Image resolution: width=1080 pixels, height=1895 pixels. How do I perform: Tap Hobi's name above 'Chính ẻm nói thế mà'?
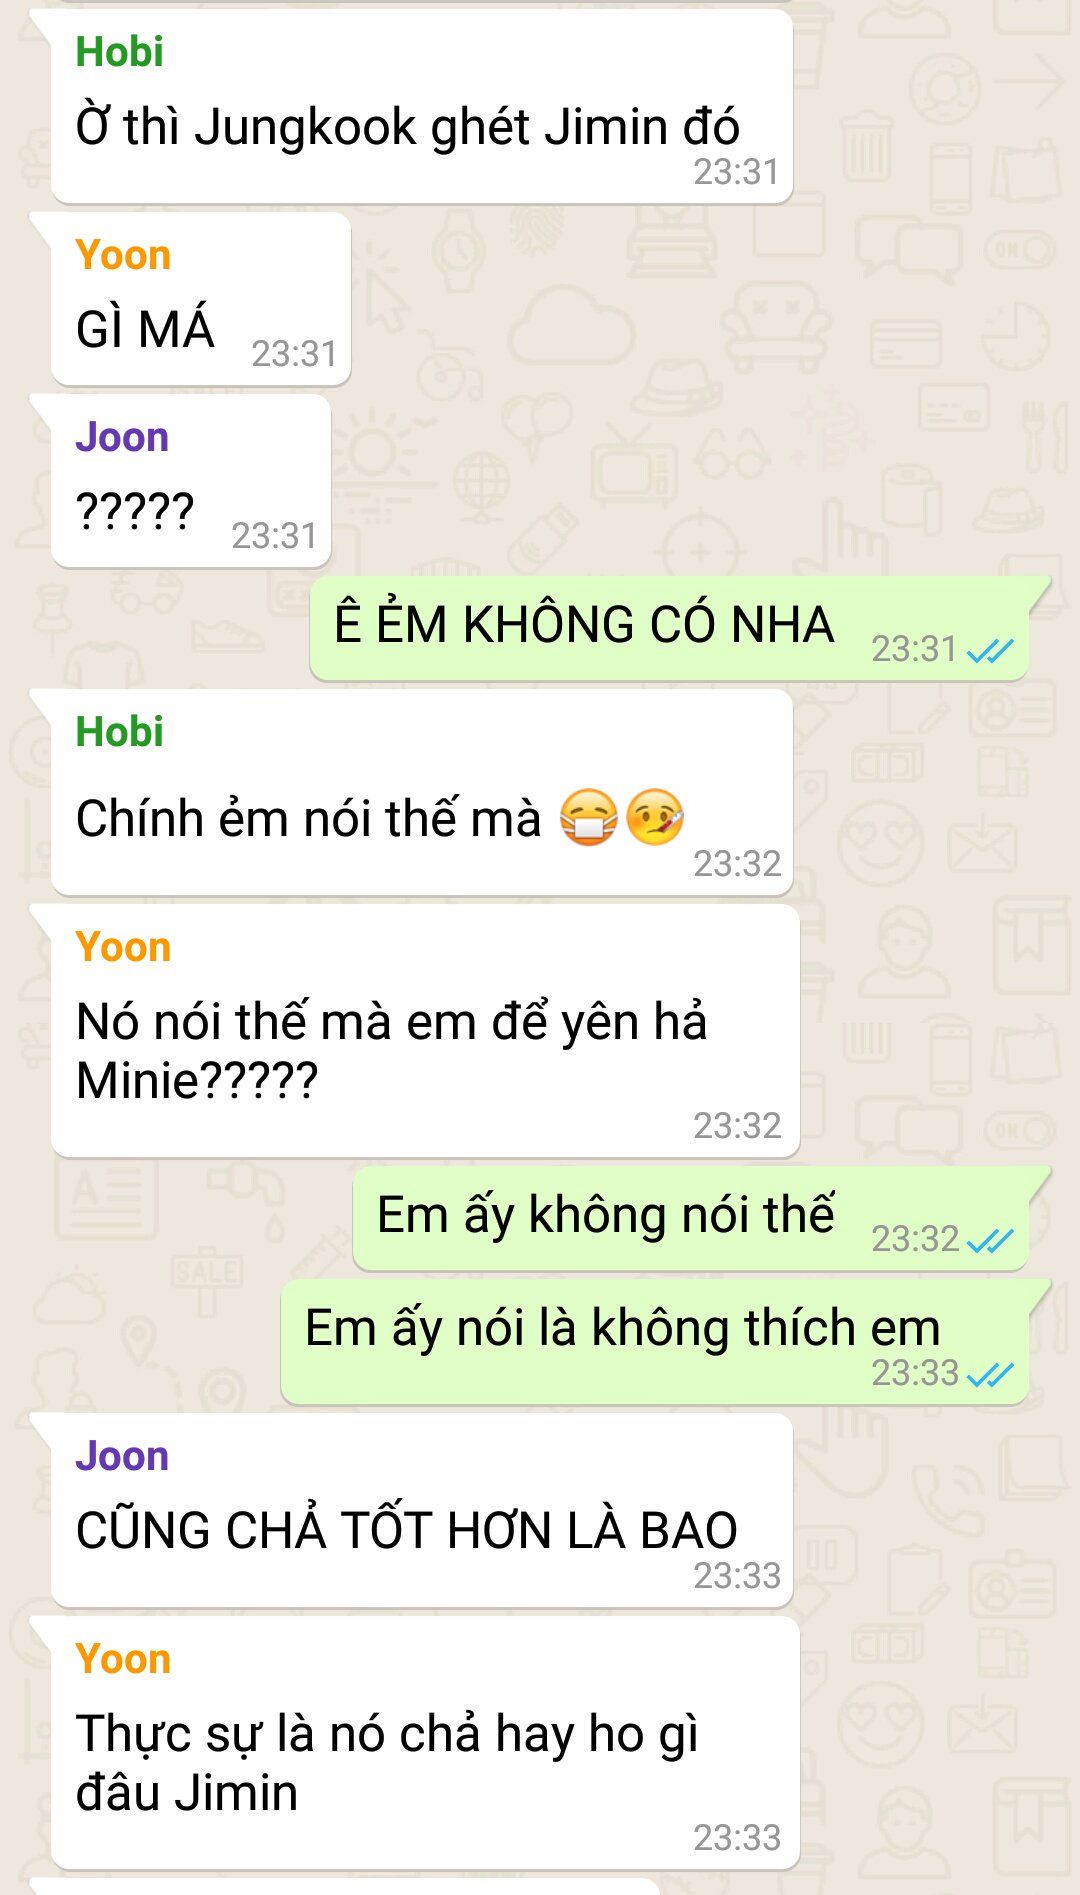tap(119, 732)
